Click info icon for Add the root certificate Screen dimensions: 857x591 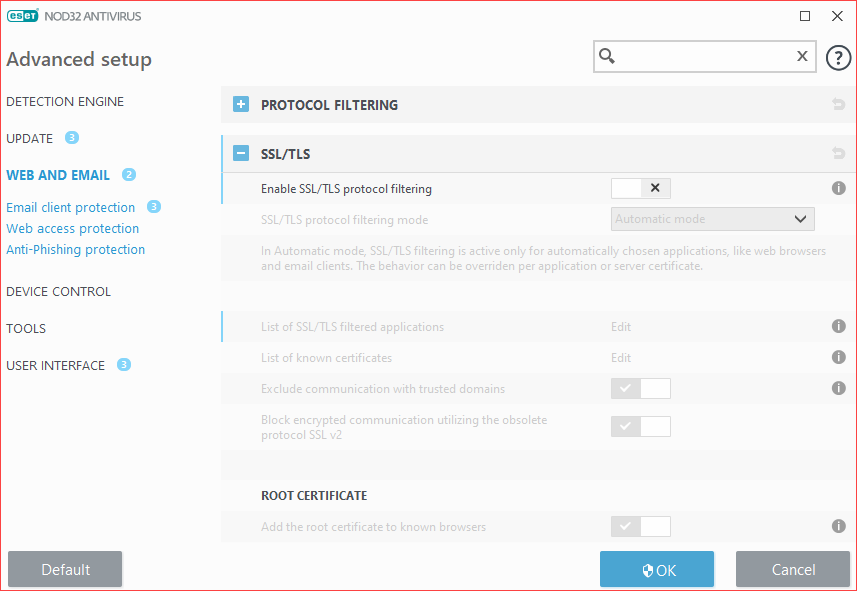(x=839, y=526)
